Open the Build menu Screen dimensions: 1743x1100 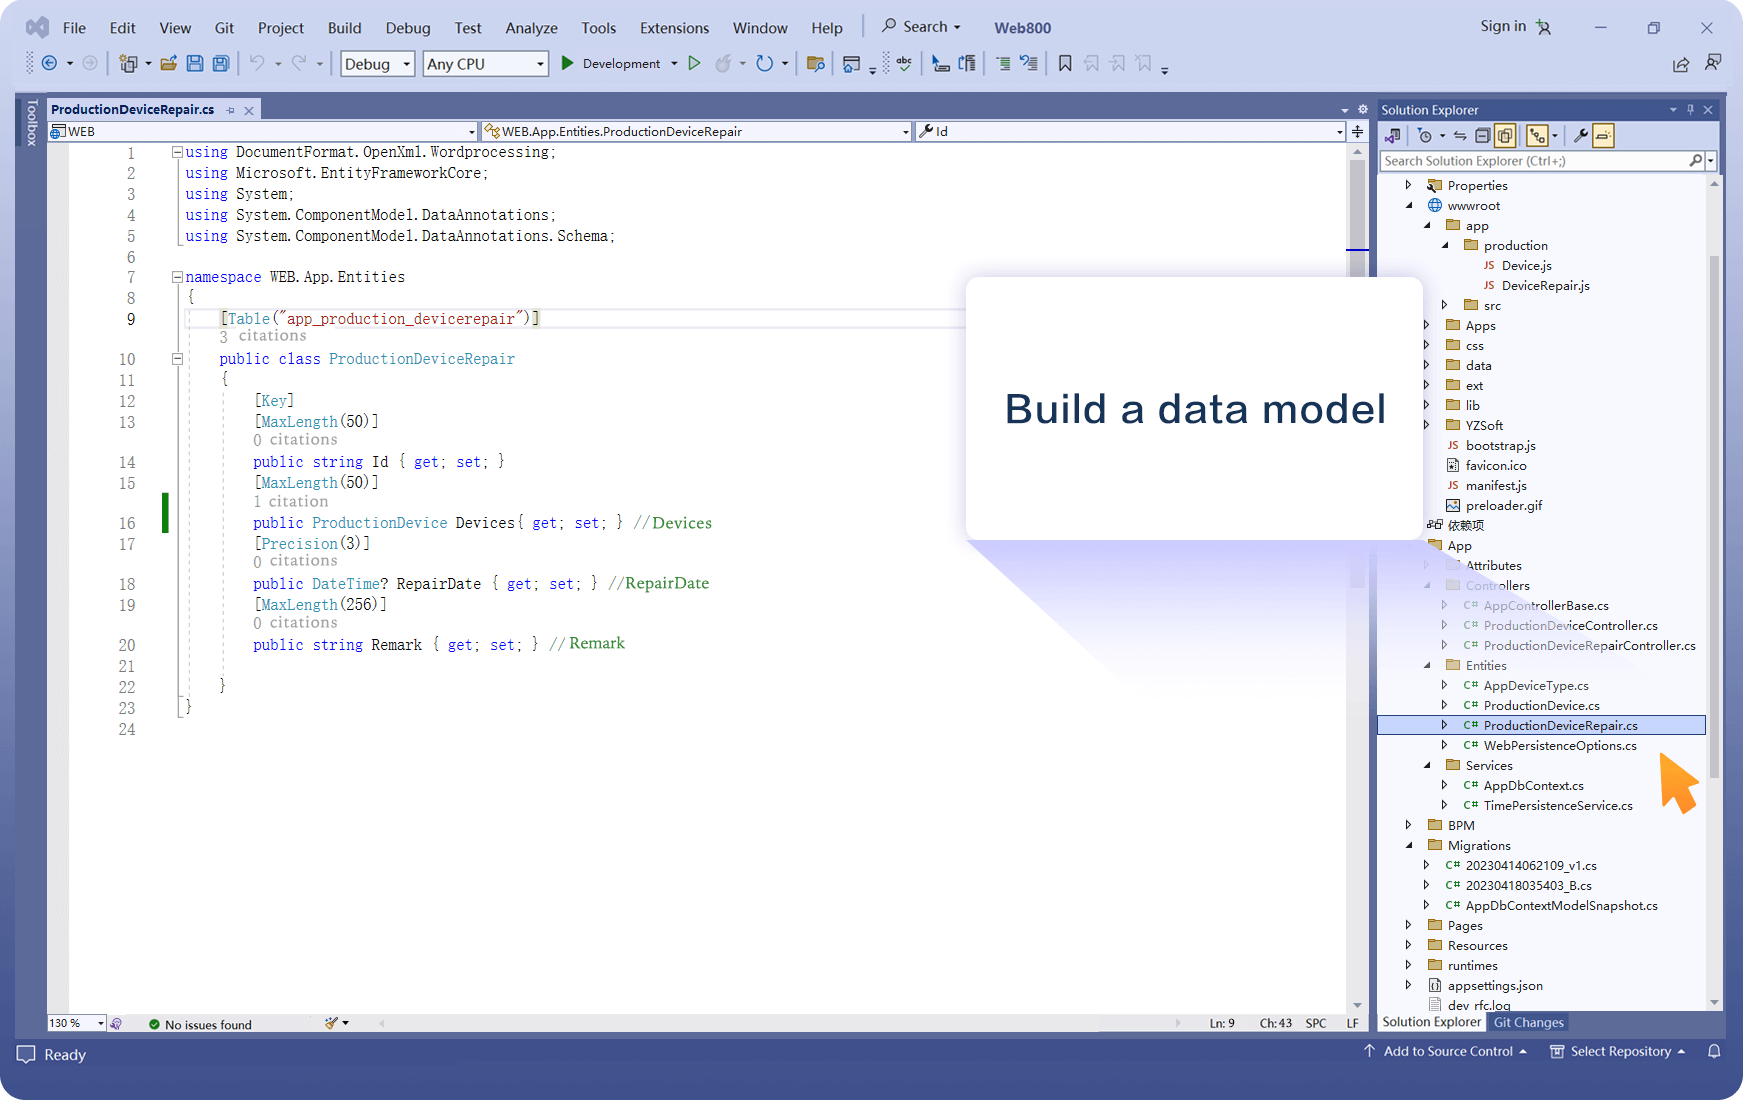tap(345, 28)
